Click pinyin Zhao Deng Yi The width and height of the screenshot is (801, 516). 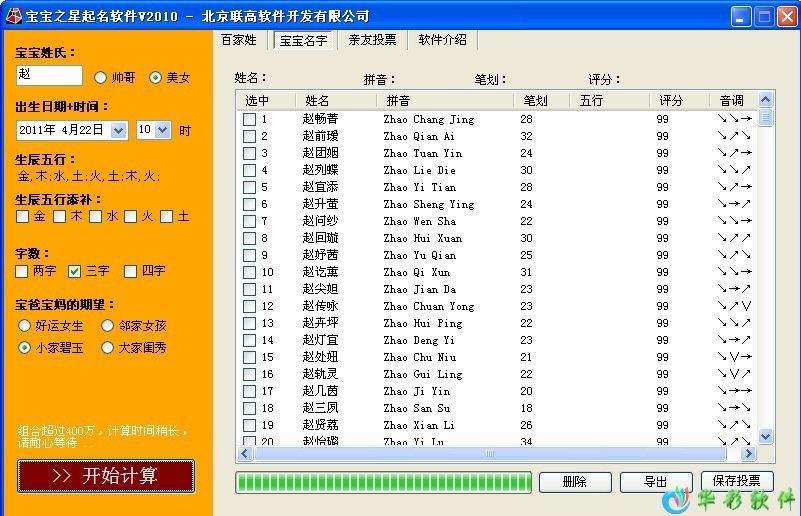coord(419,340)
